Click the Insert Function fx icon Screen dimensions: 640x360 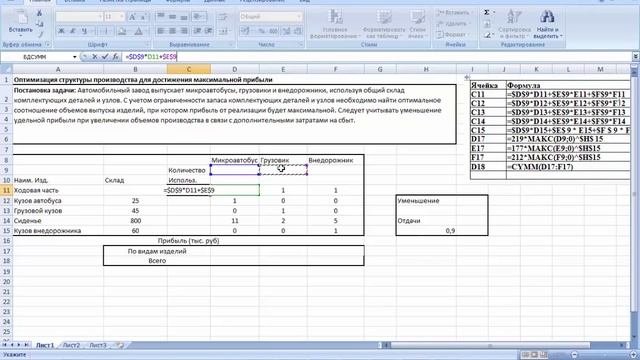[116, 57]
